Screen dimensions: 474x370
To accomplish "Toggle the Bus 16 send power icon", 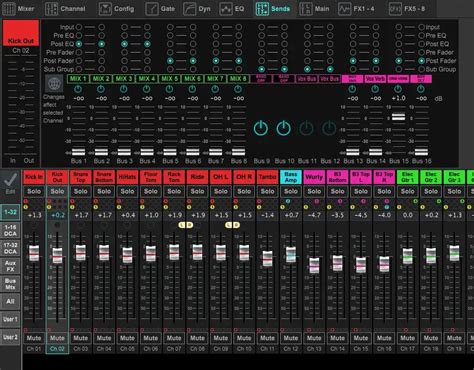I will click(421, 89).
